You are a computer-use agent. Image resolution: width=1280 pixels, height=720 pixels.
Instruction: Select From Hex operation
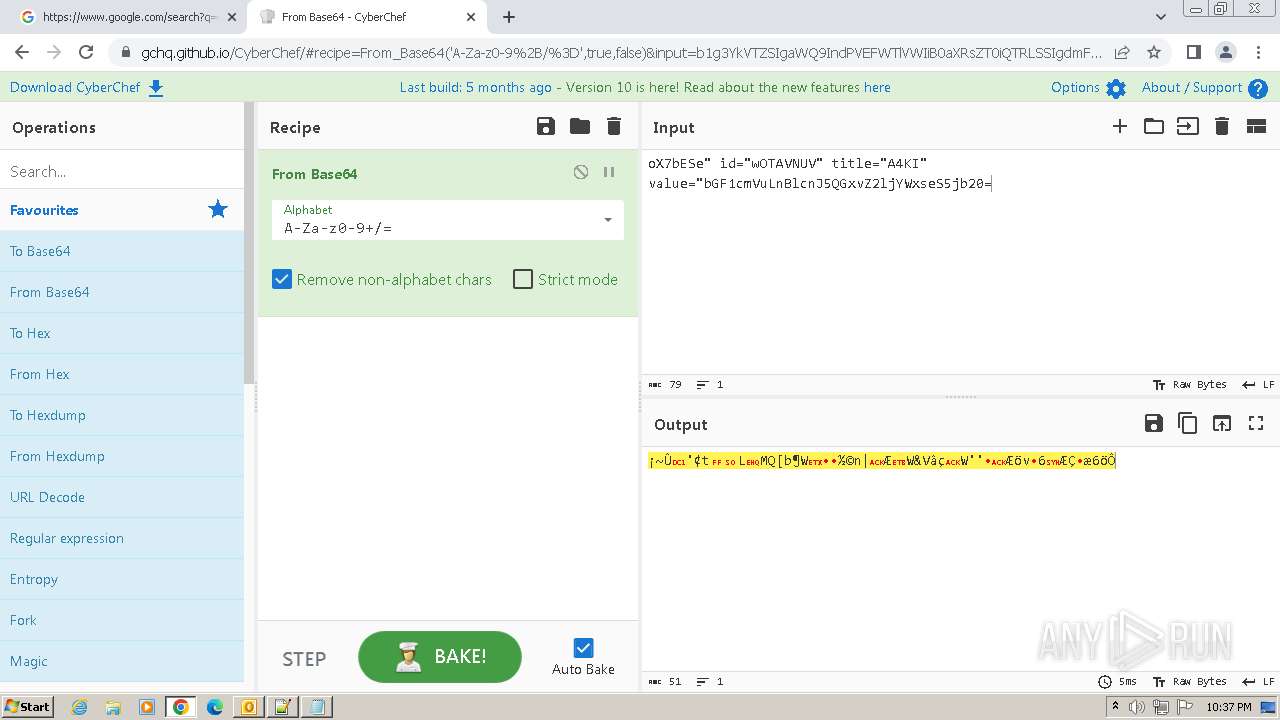point(122,374)
